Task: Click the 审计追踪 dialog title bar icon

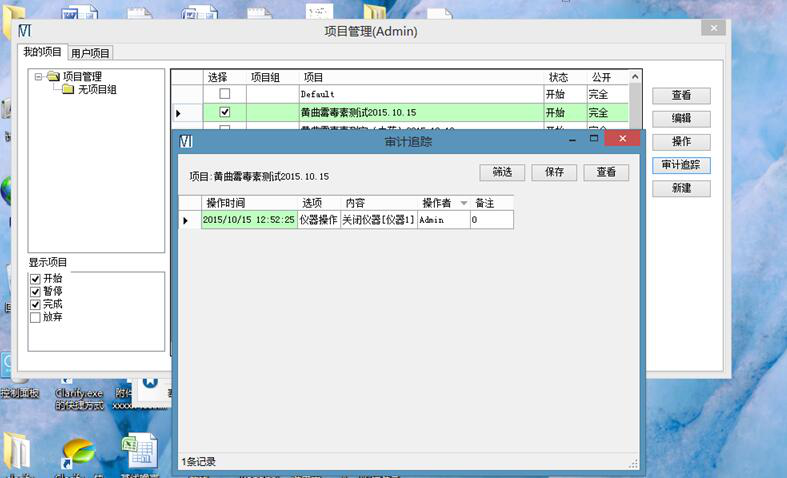Action: pos(185,142)
